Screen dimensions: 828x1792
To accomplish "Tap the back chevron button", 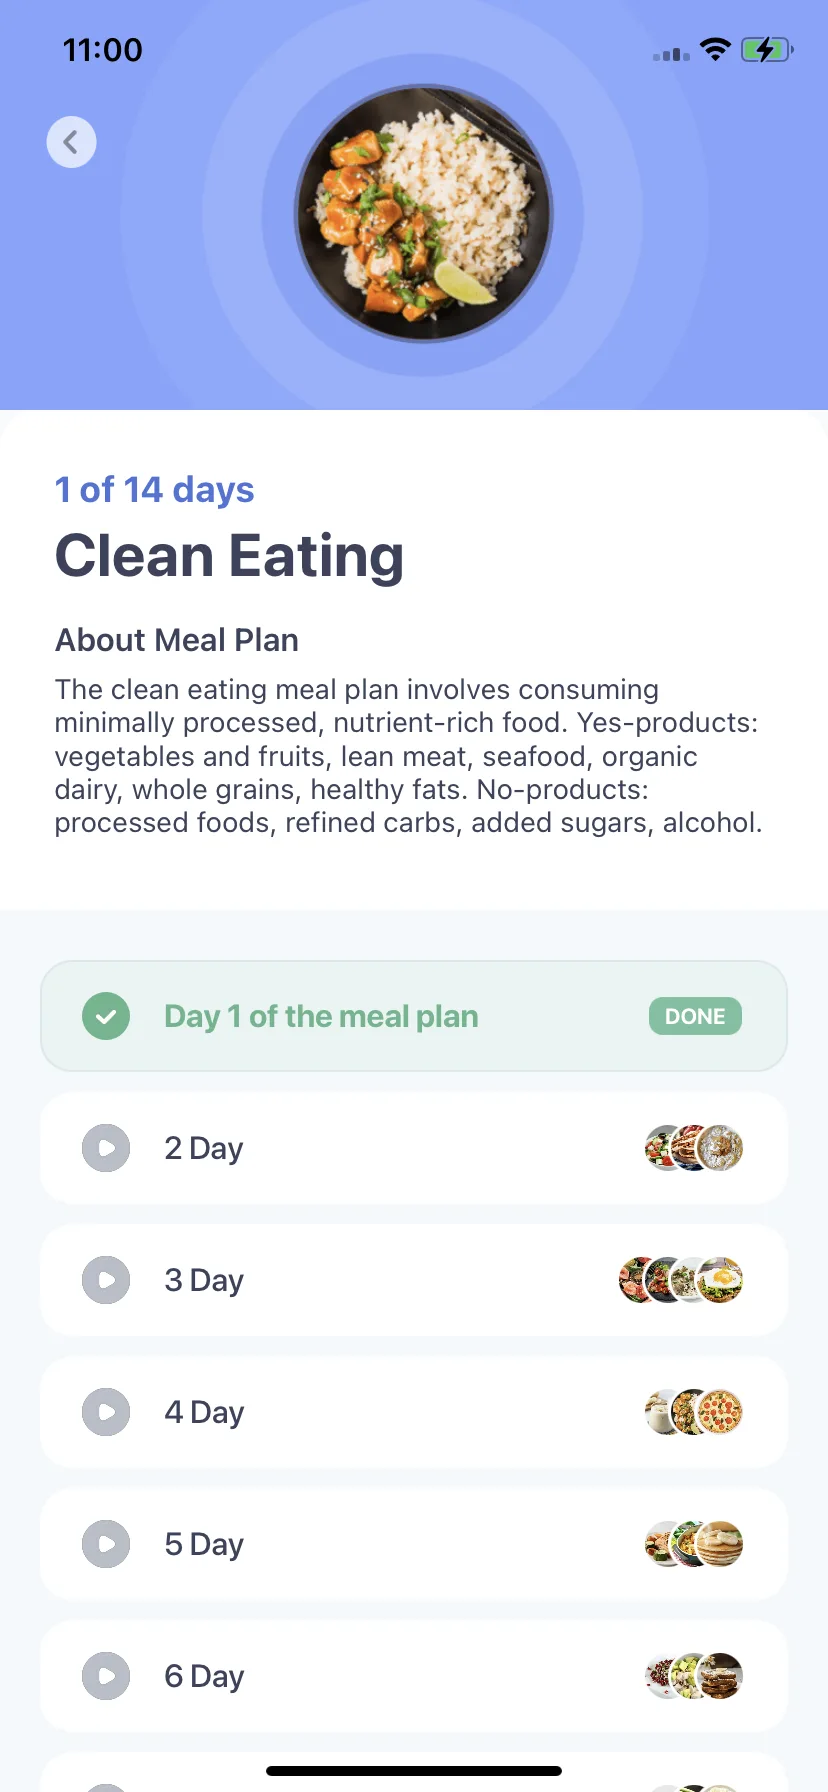I will click(x=71, y=142).
